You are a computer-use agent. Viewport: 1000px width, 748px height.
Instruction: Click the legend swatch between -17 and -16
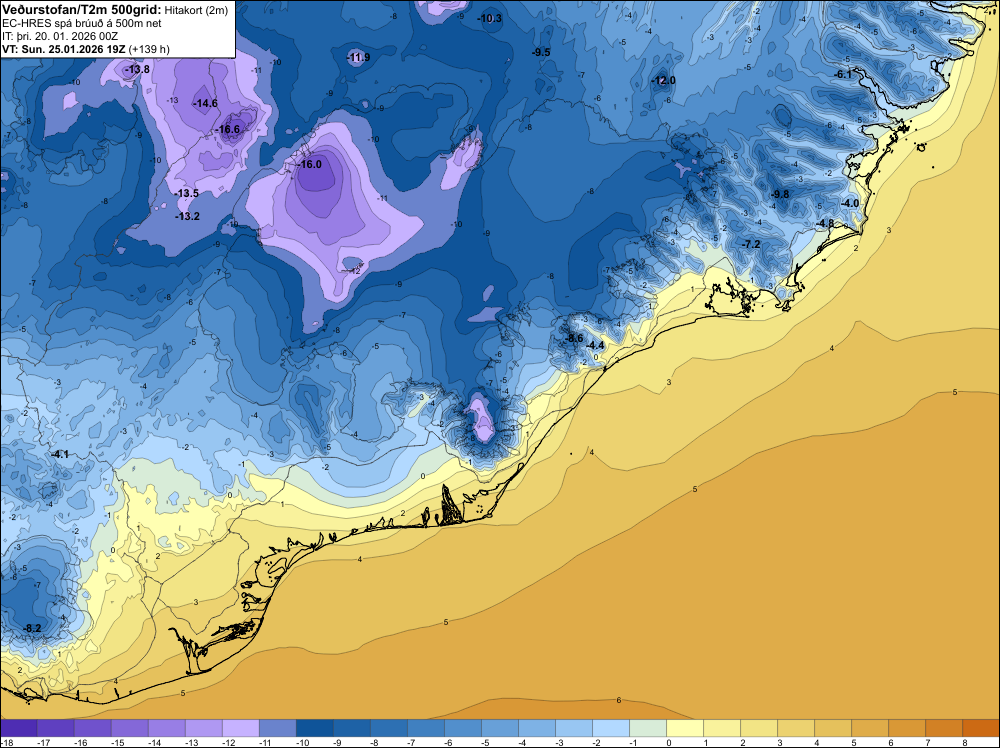(x=55, y=728)
